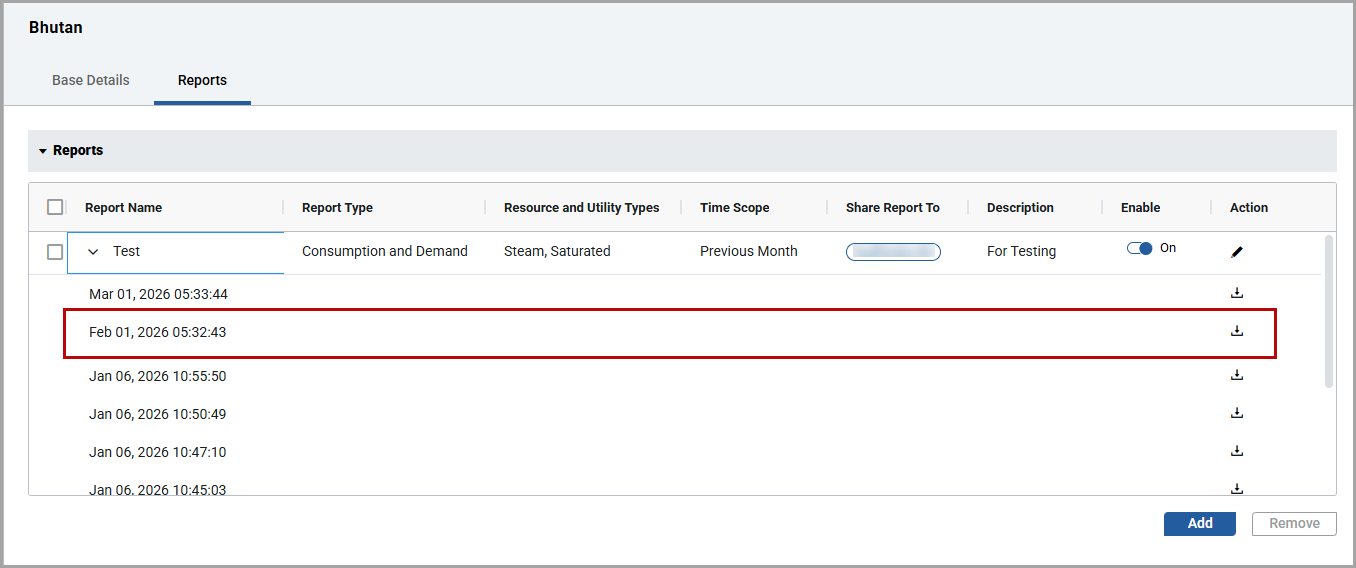The height and width of the screenshot is (568, 1356).
Task: Collapse the Test report row chevron
Action: click(x=93, y=252)
